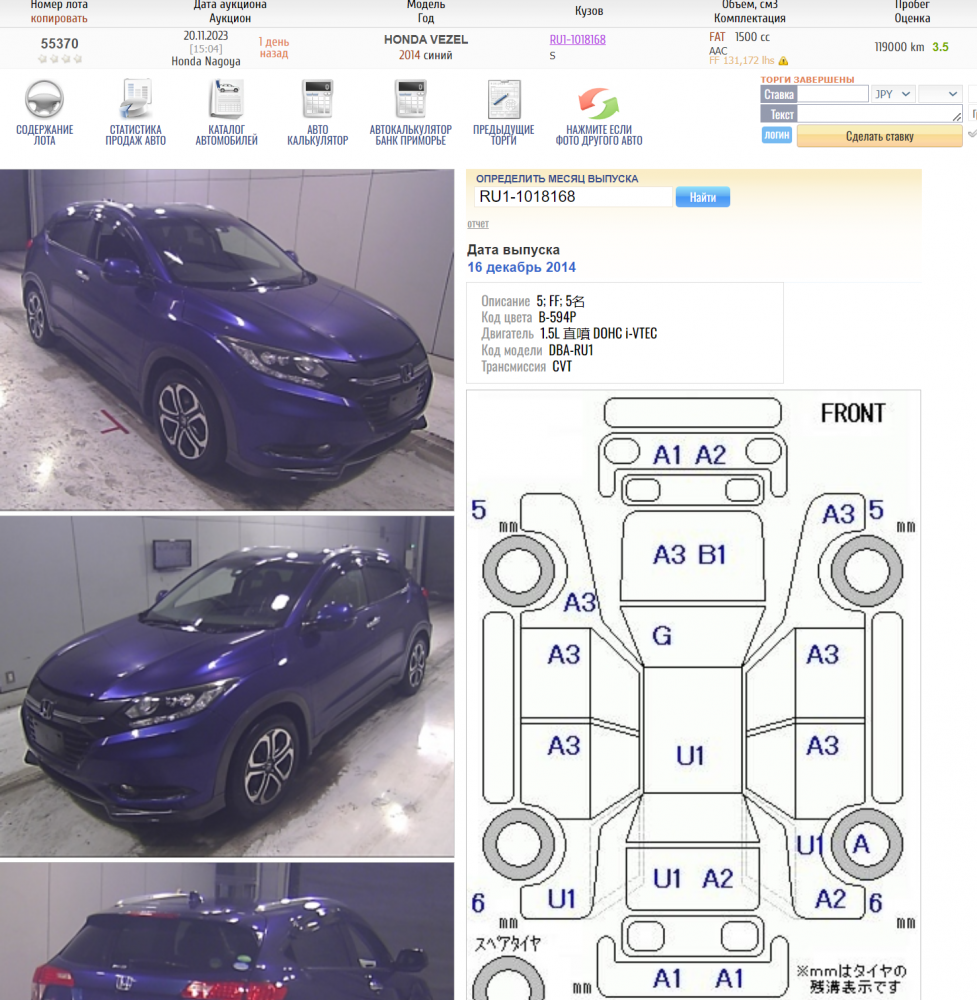
Task: Click the yellow warning triangle near horsepower
Action: (783, 61)
